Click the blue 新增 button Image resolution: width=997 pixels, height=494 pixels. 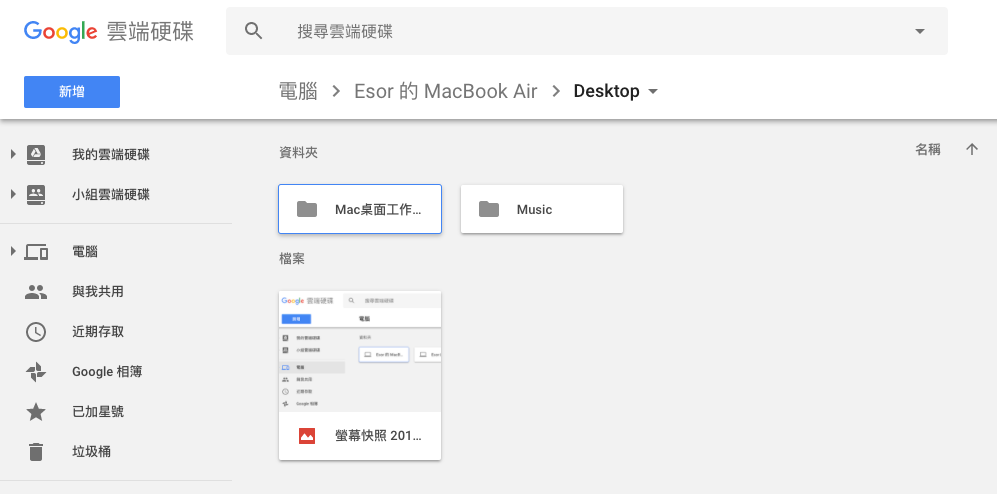pos(72,92)
